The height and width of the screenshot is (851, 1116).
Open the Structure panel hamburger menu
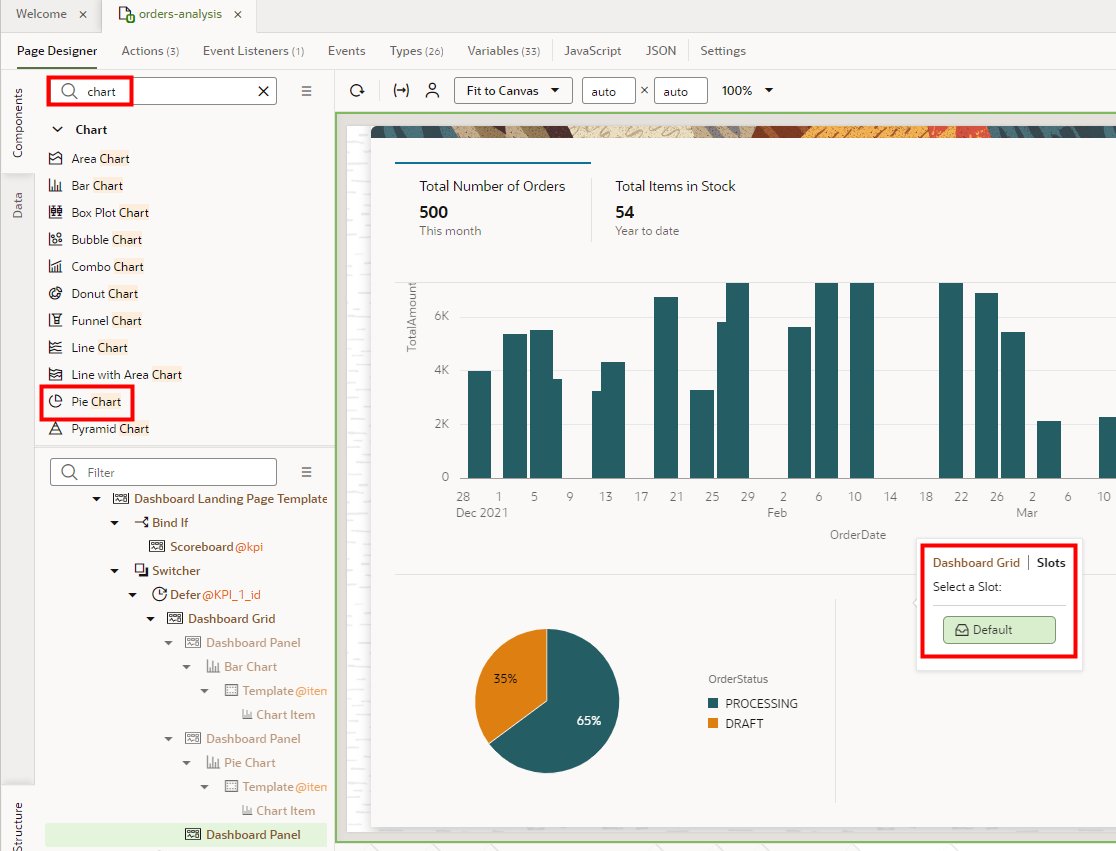[x=307, y=471]
